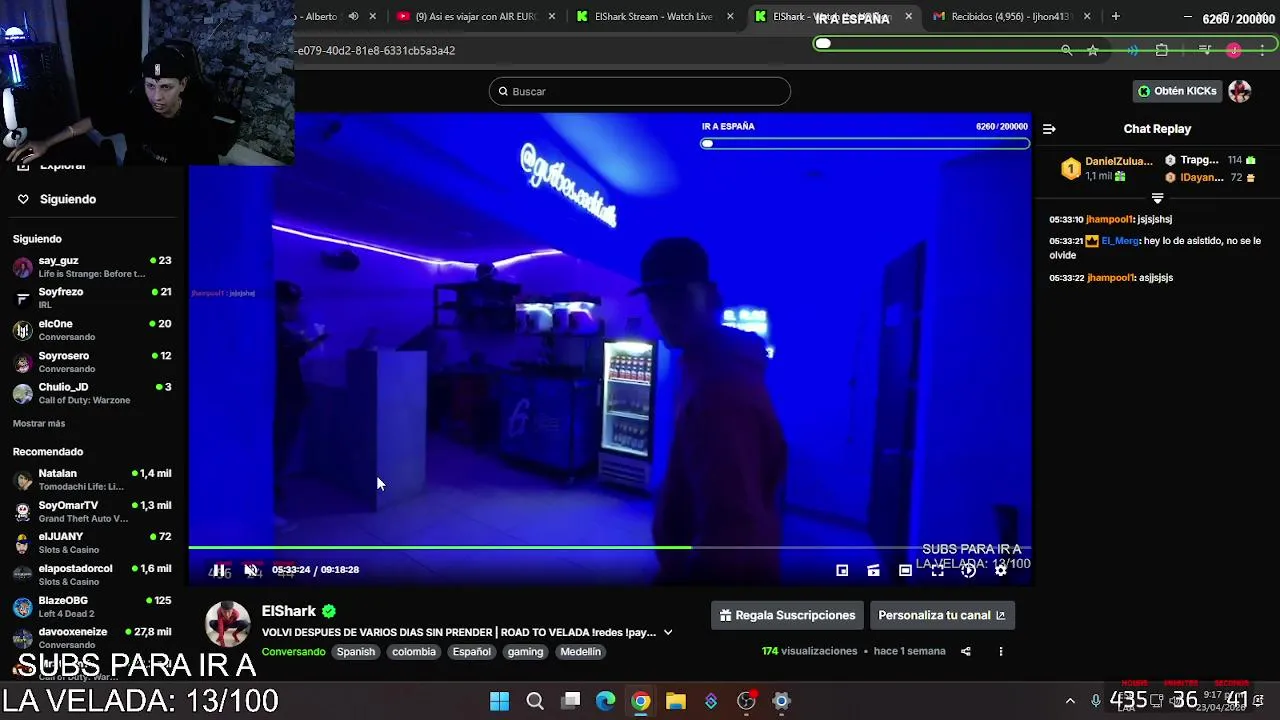Open the browser extensions puzzle icon

[1161, 50]
